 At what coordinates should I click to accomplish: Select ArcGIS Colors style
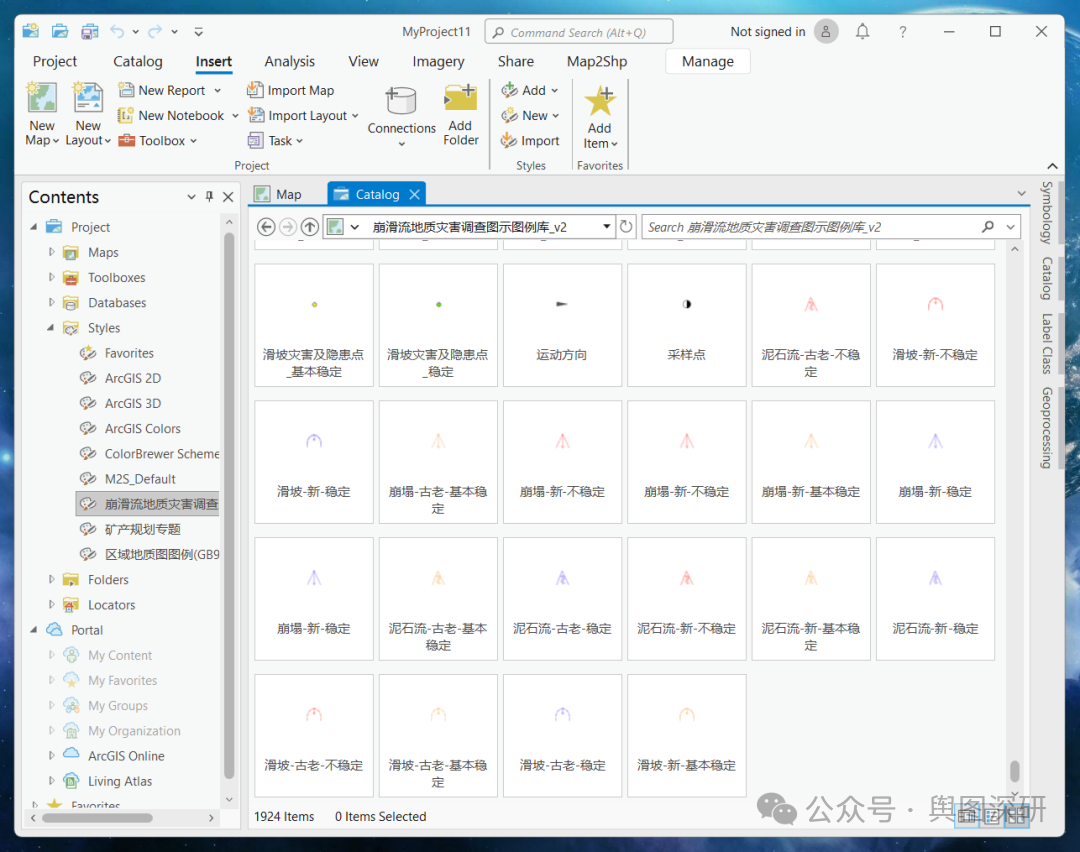pyautogui.click(x=143, y=428)
